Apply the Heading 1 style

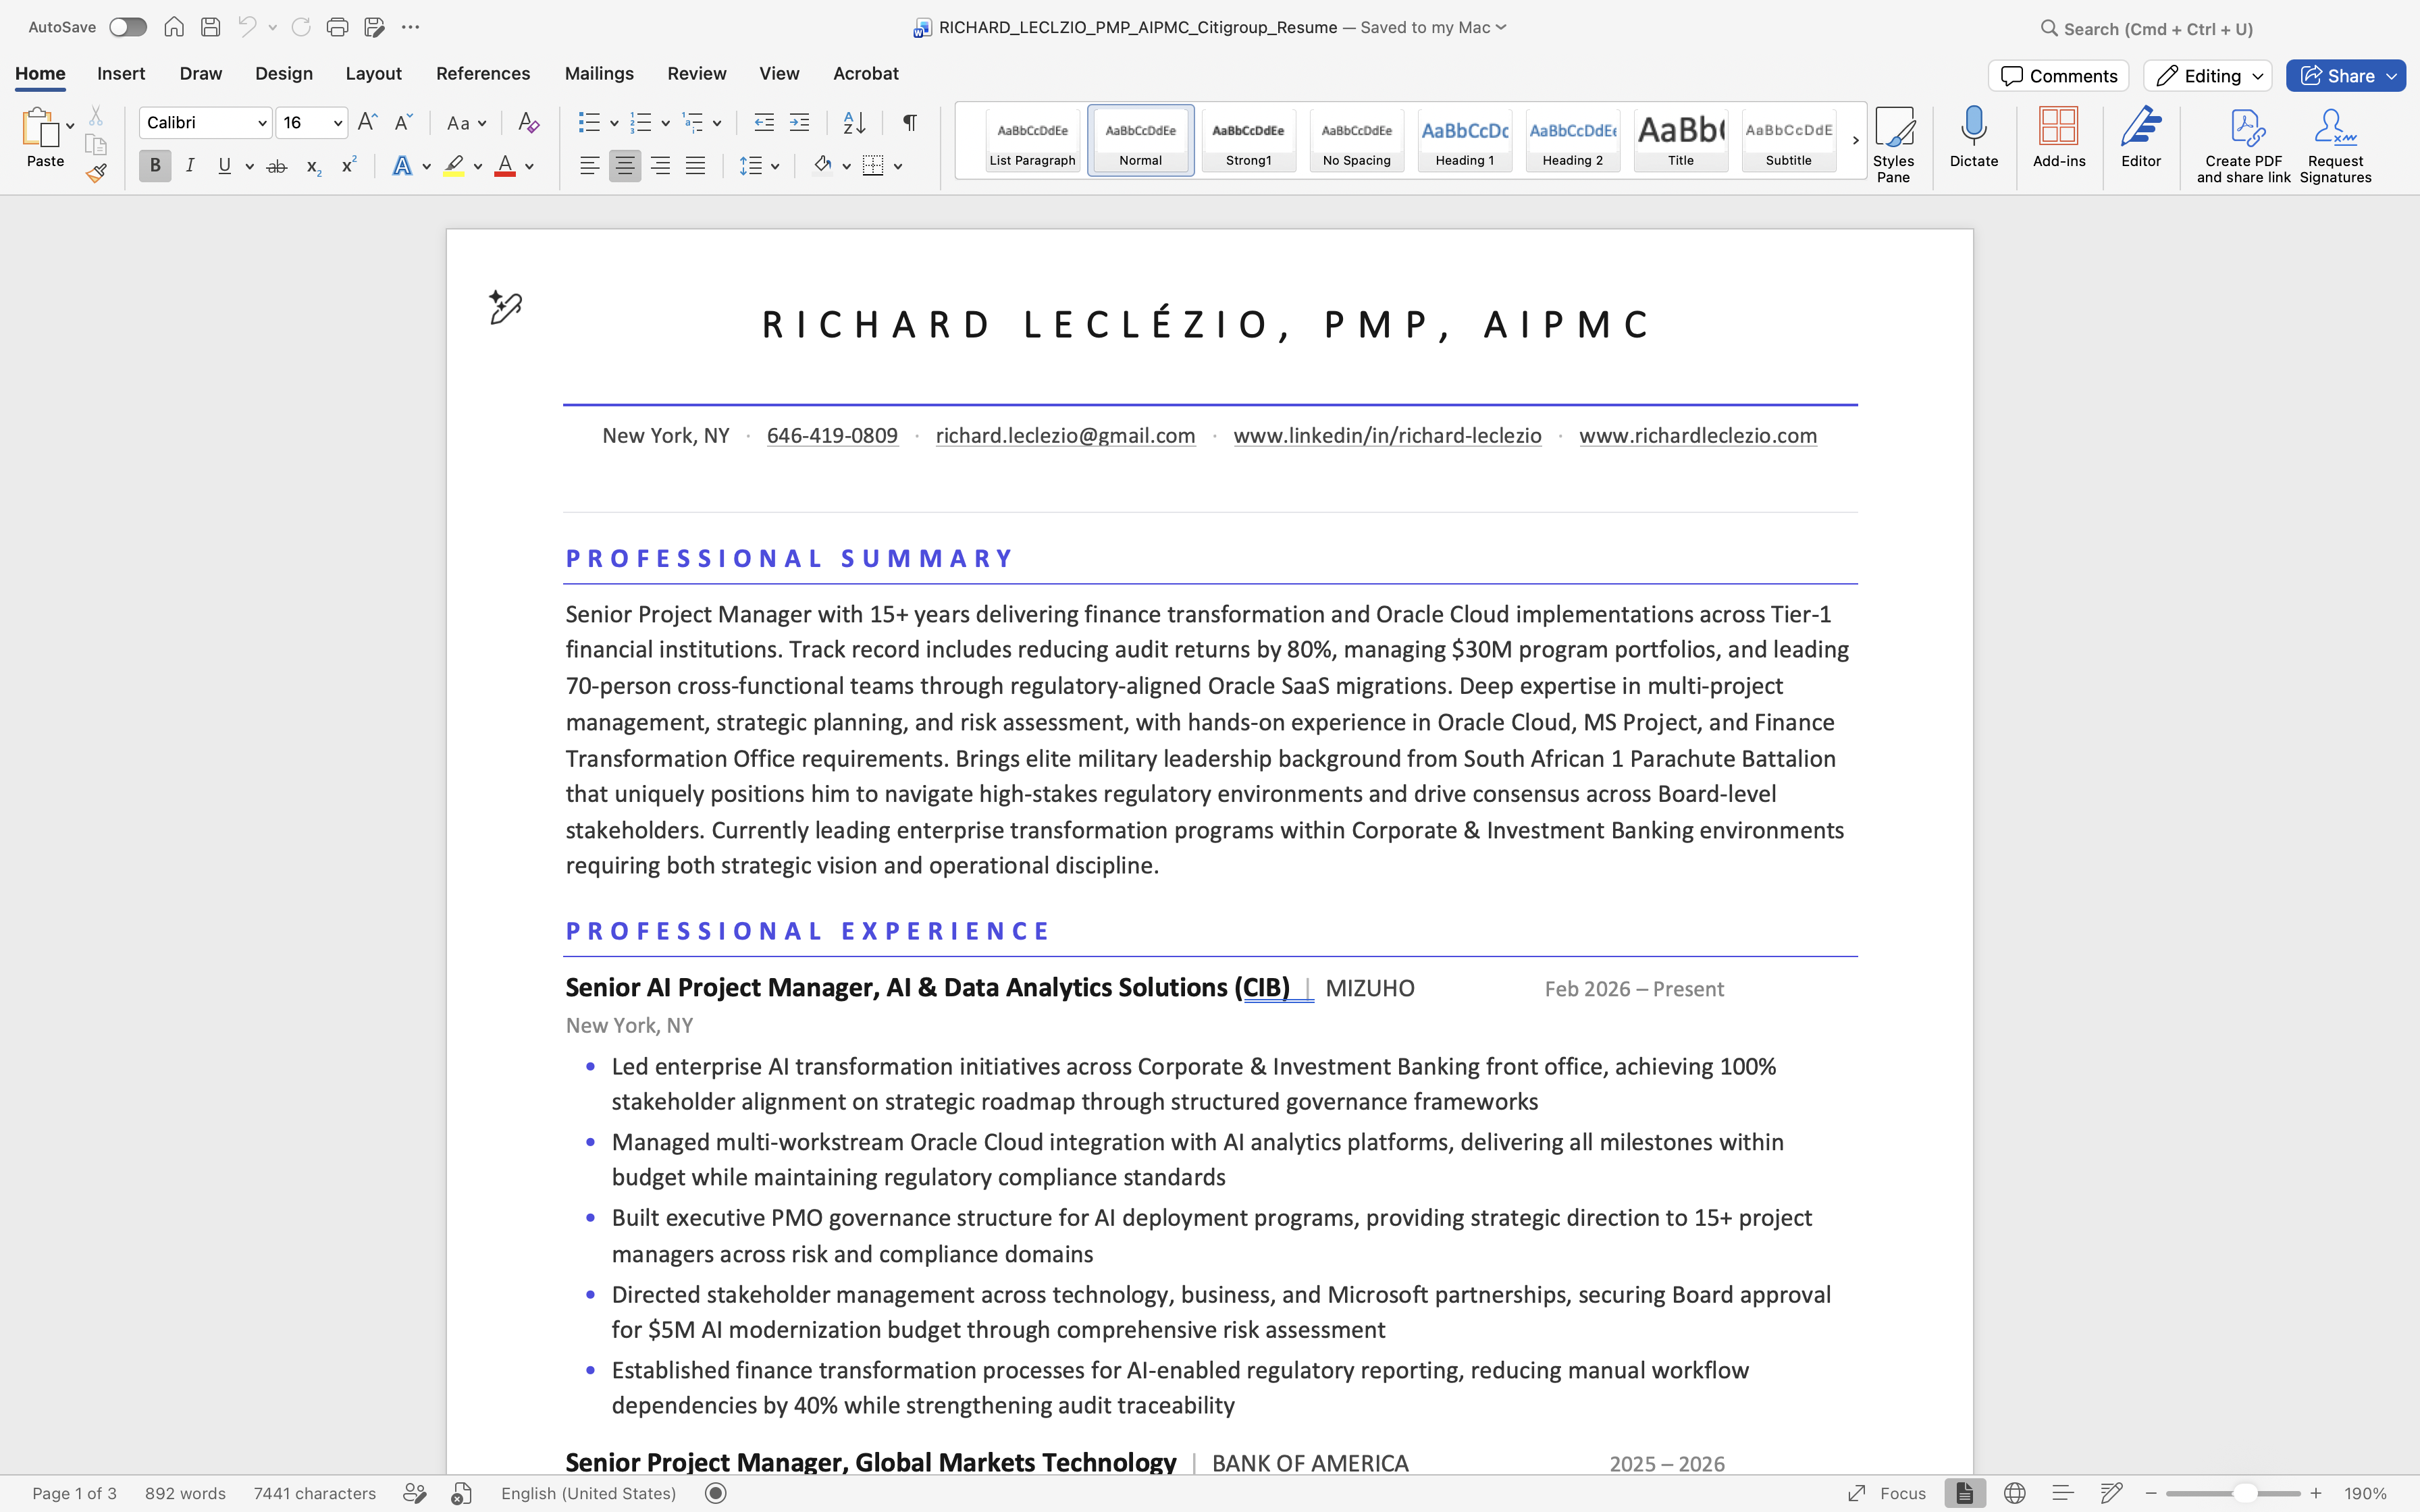1465,140
